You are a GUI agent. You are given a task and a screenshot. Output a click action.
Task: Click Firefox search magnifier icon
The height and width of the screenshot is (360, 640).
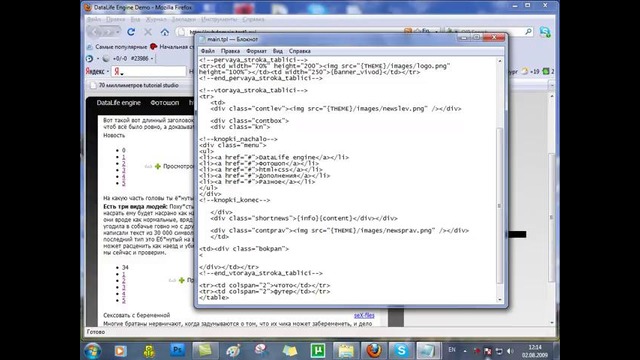528,31
